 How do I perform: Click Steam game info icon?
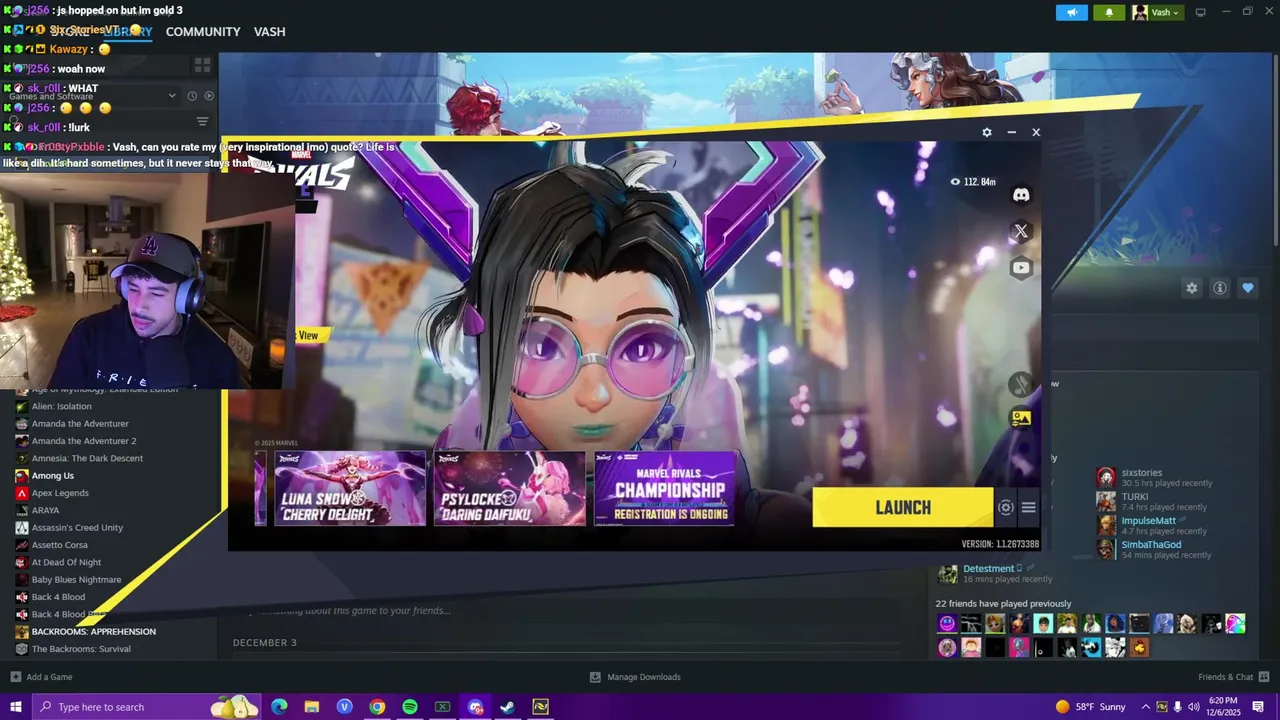pos(1220,288)
